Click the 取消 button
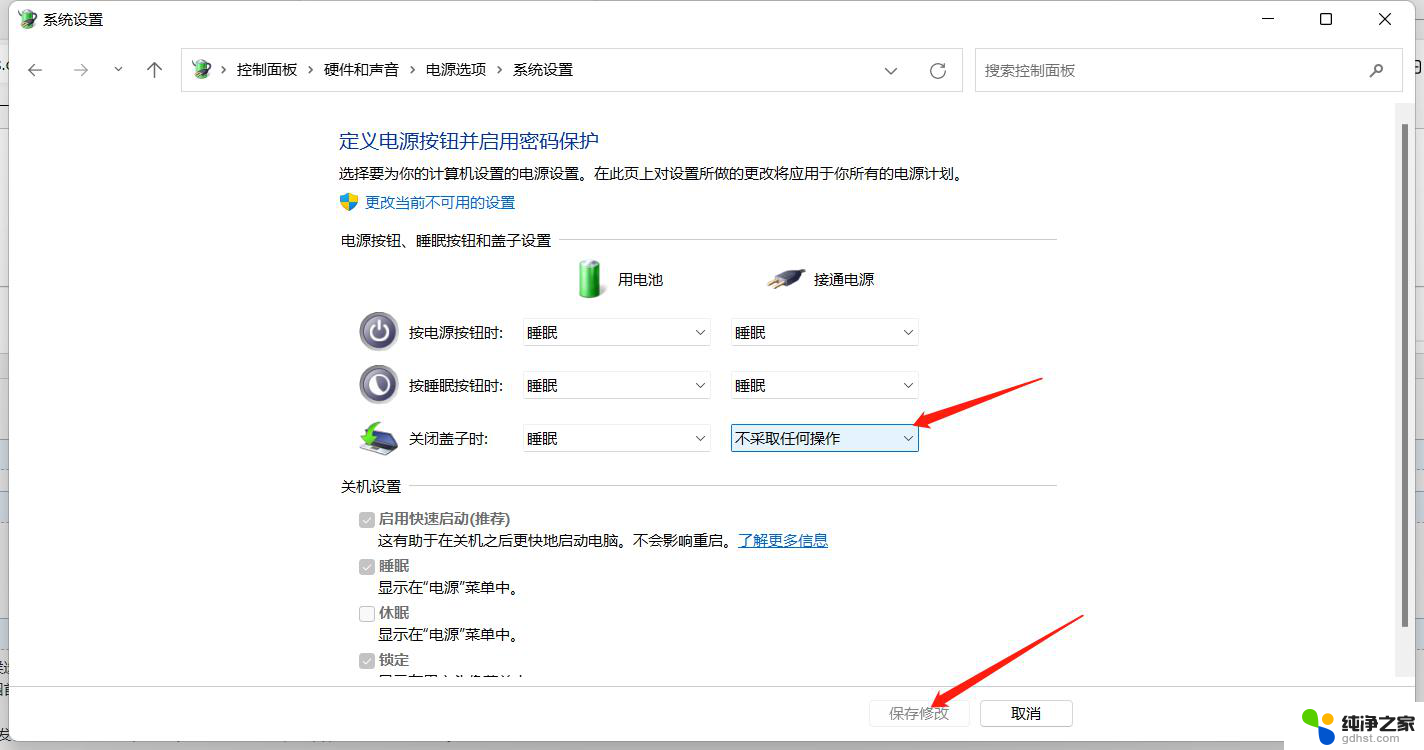 click(x=1027, y=713)
